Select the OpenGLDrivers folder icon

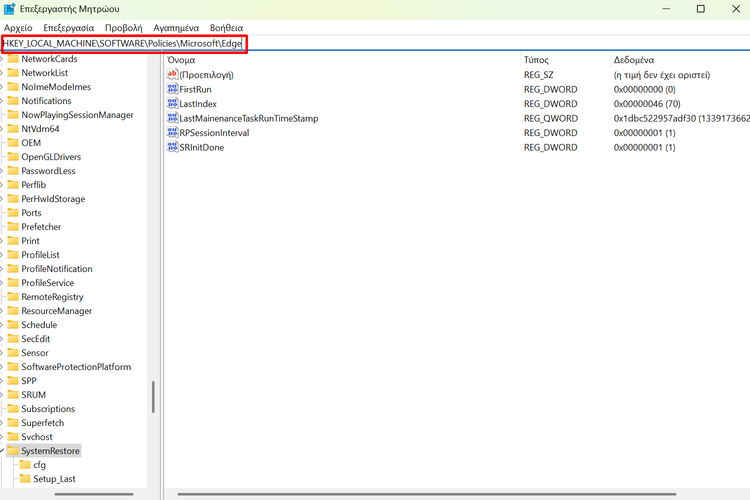13,156
